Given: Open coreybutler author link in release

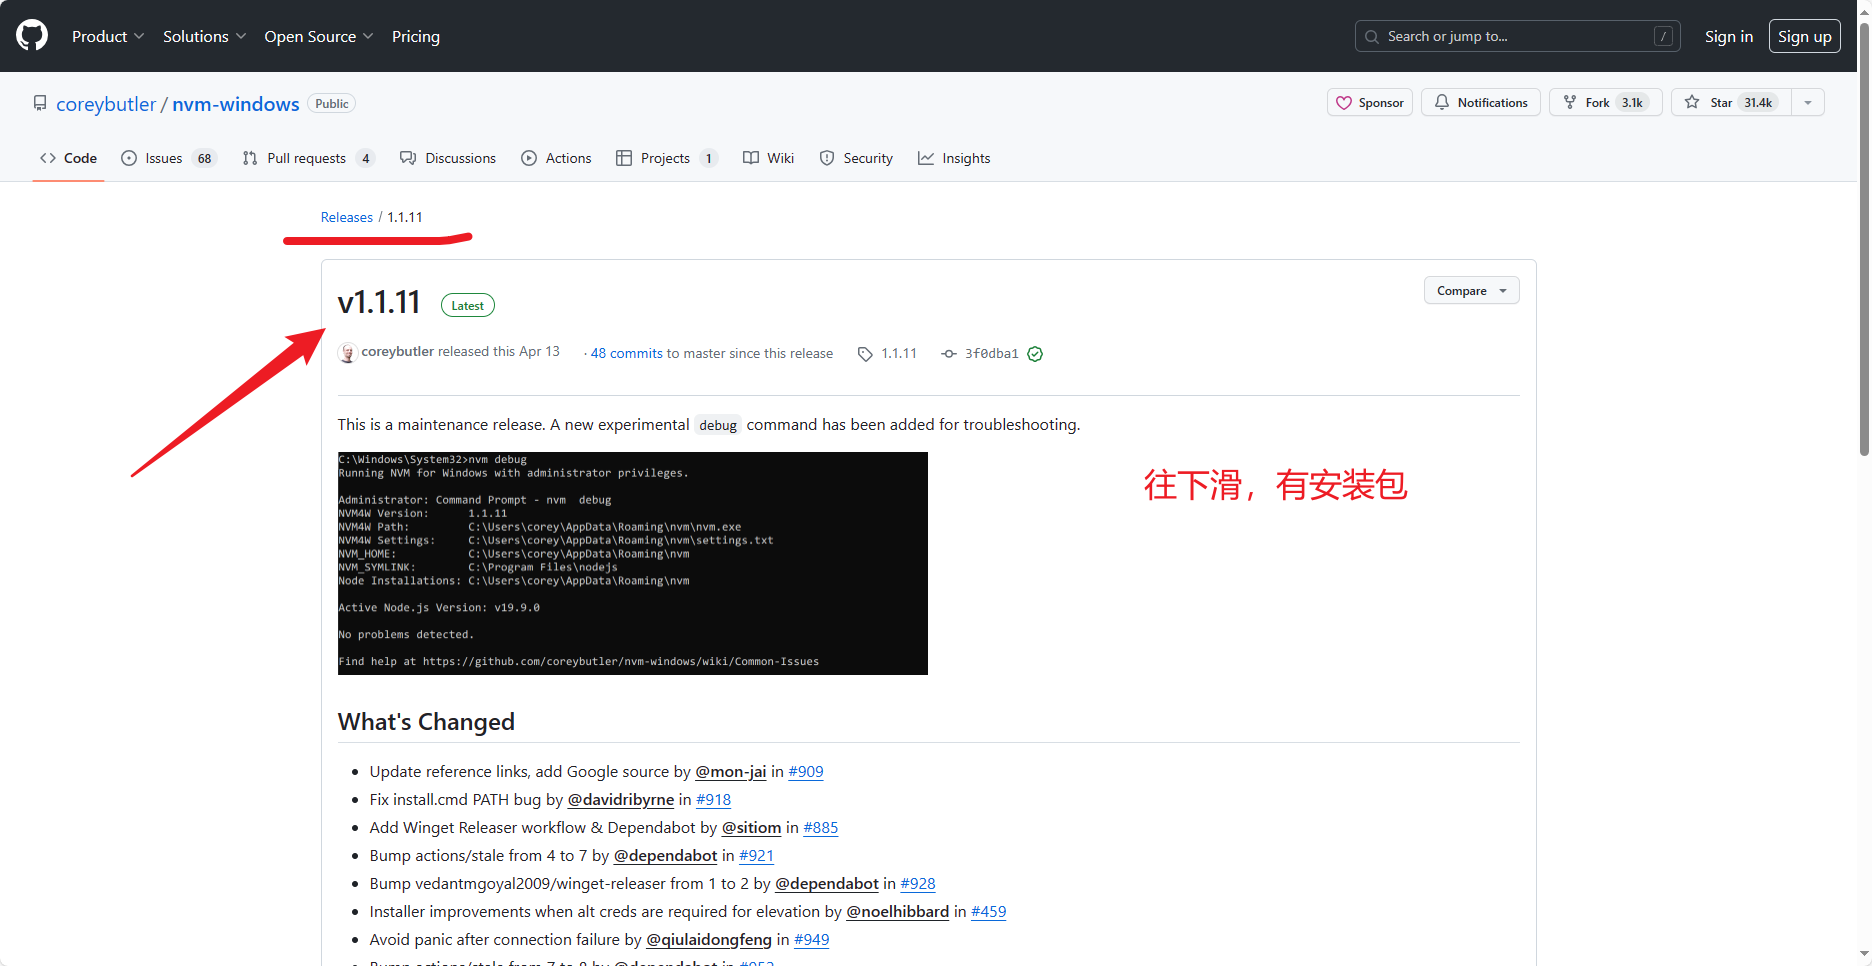Looking at the screenshot, I should pyautogui.click(x=397, y=351).
